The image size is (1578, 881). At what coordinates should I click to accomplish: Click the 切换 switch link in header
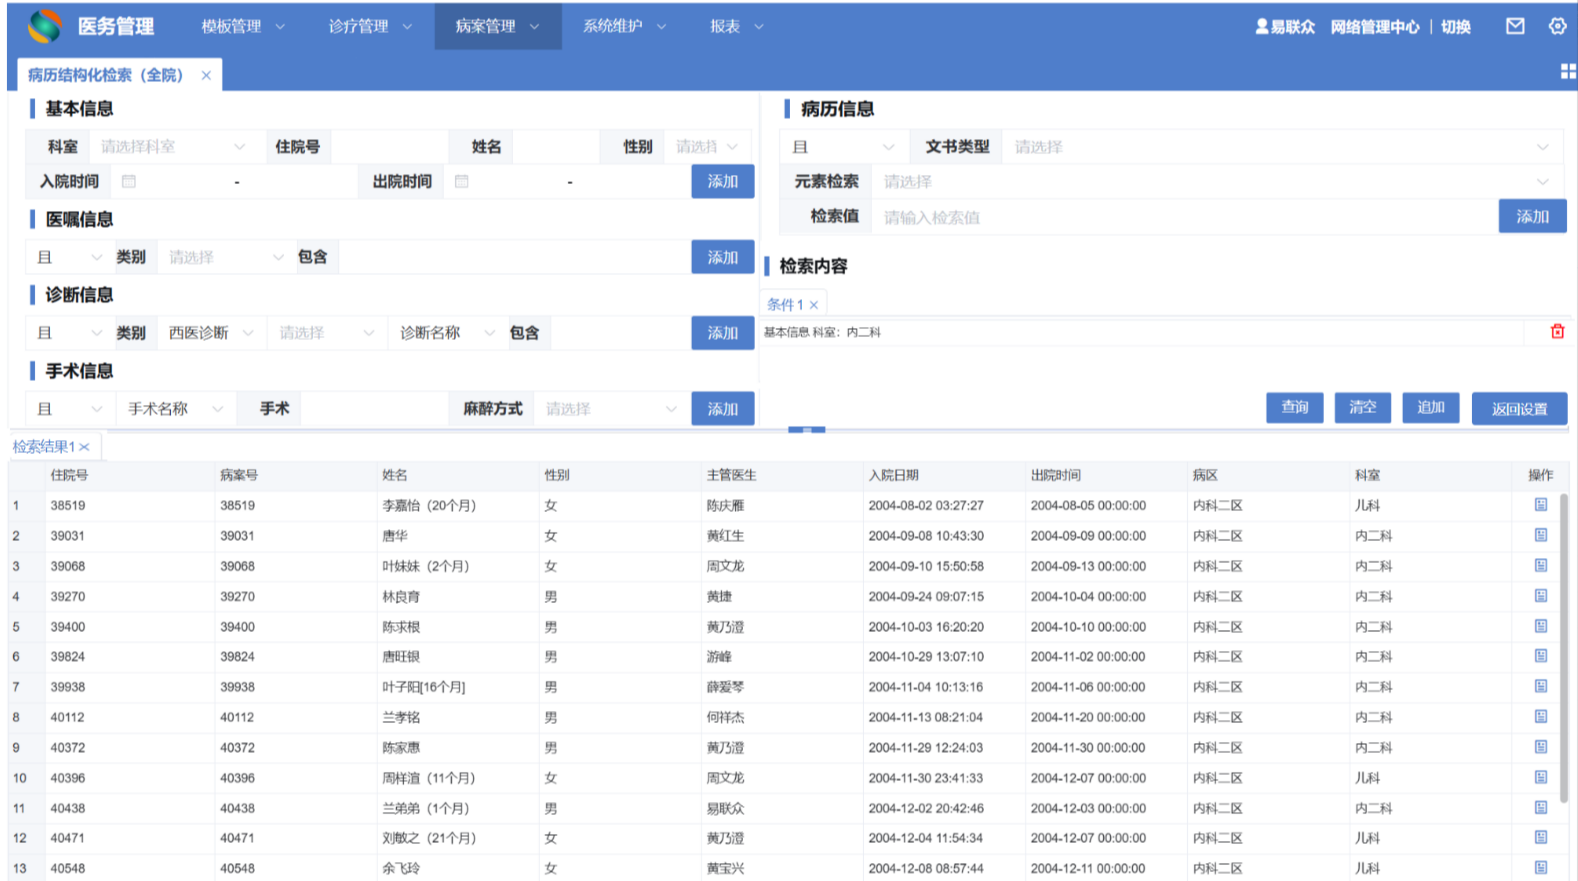click(1455, 27)
